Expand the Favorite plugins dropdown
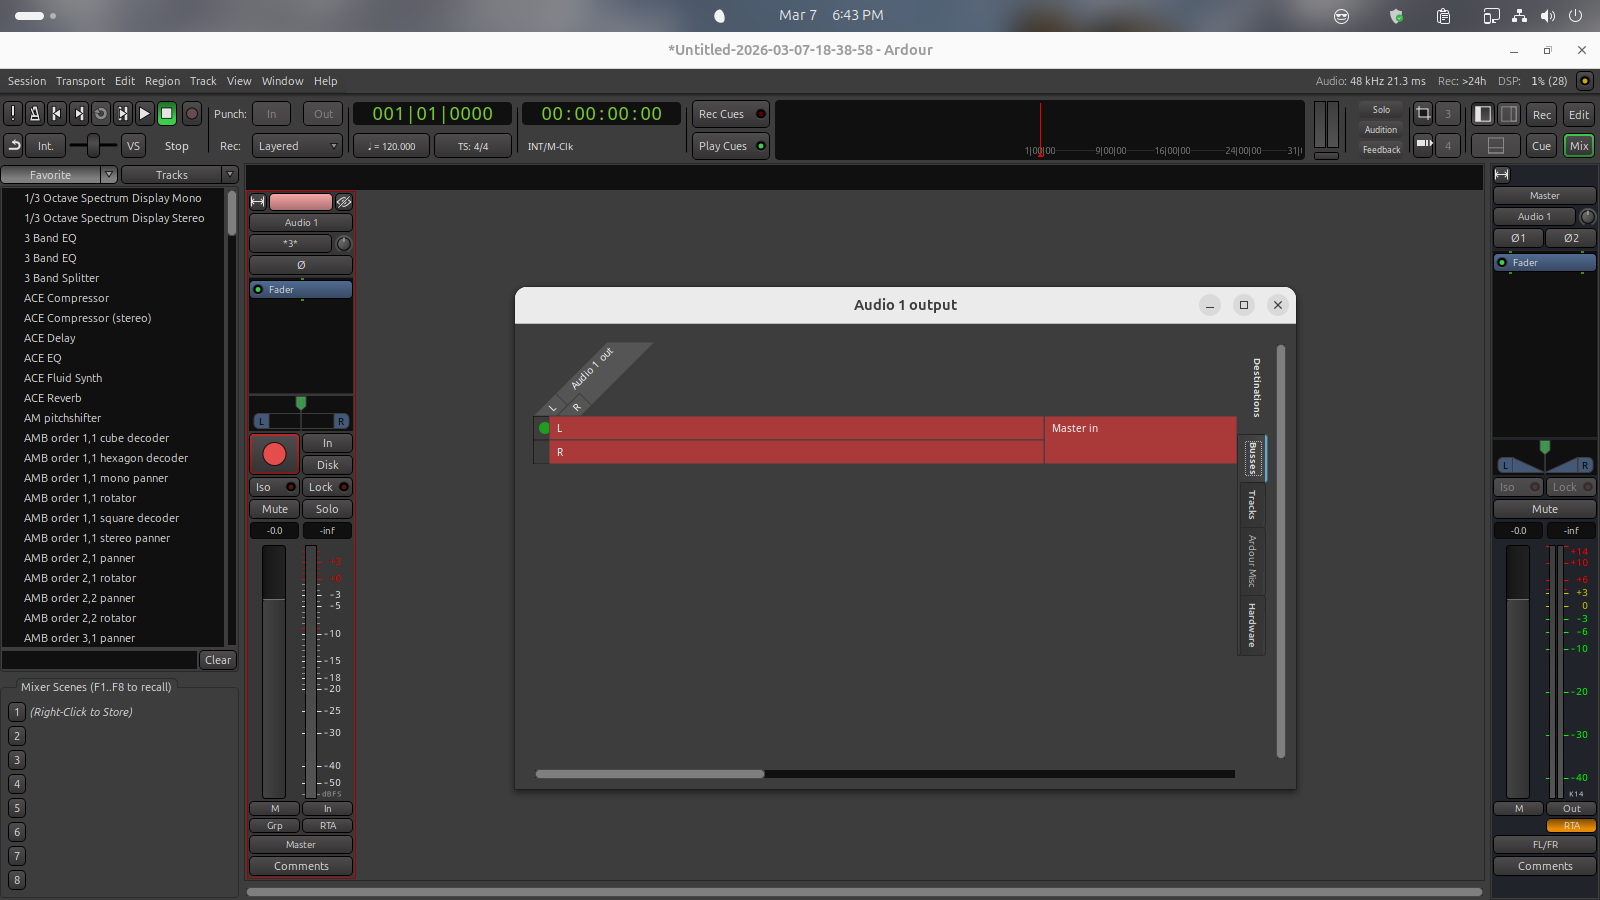The width and height of the screenshot is (1600, 900). coord(59,175)
